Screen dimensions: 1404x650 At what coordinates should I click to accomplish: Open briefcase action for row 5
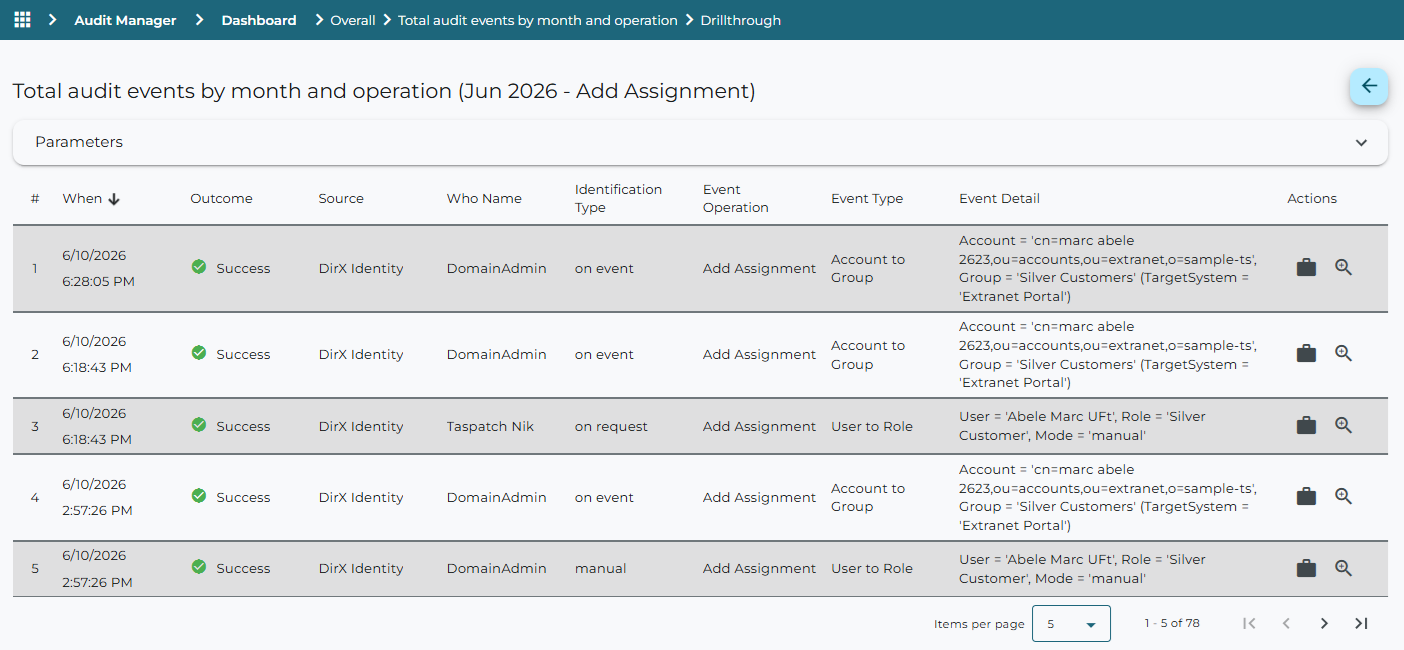pos(1306,568)
